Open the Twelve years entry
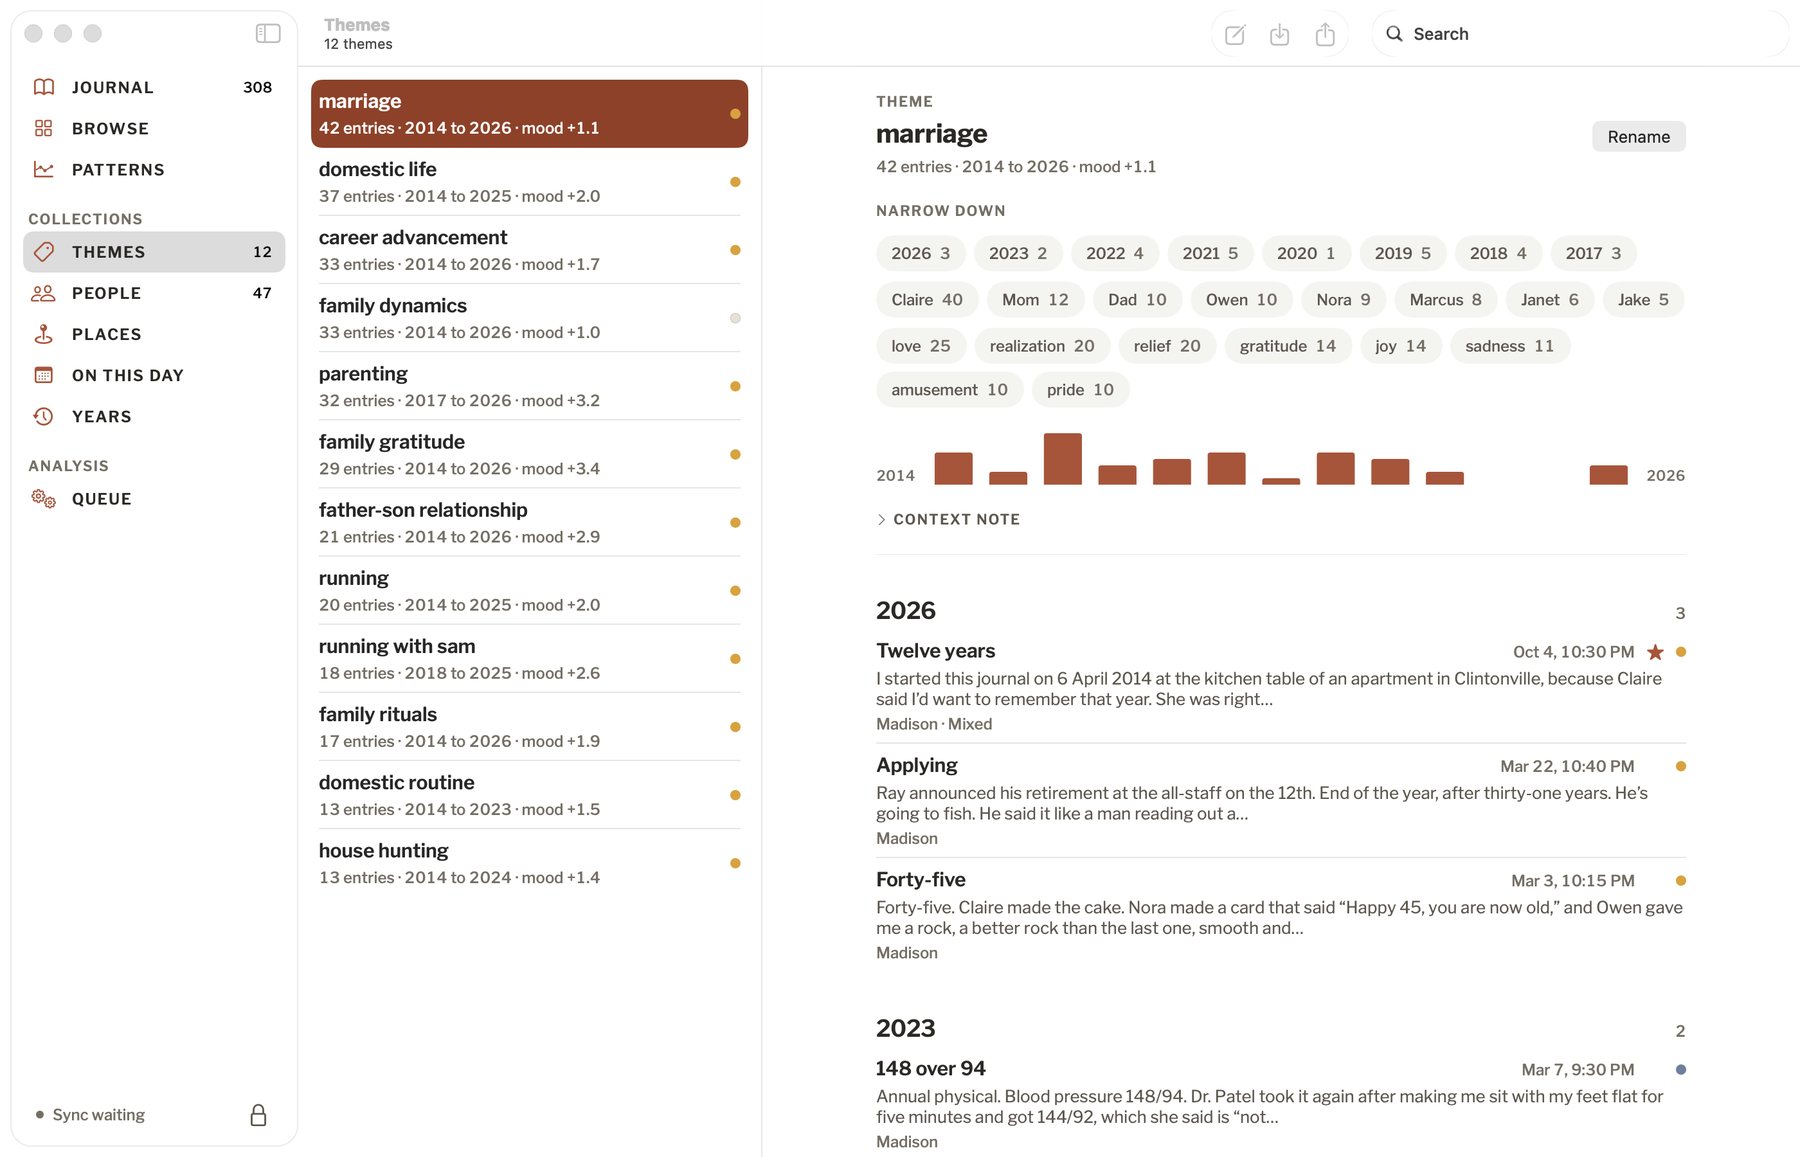The height and width of the screenshot is (1157, 1800). [x=1281, y=686]
